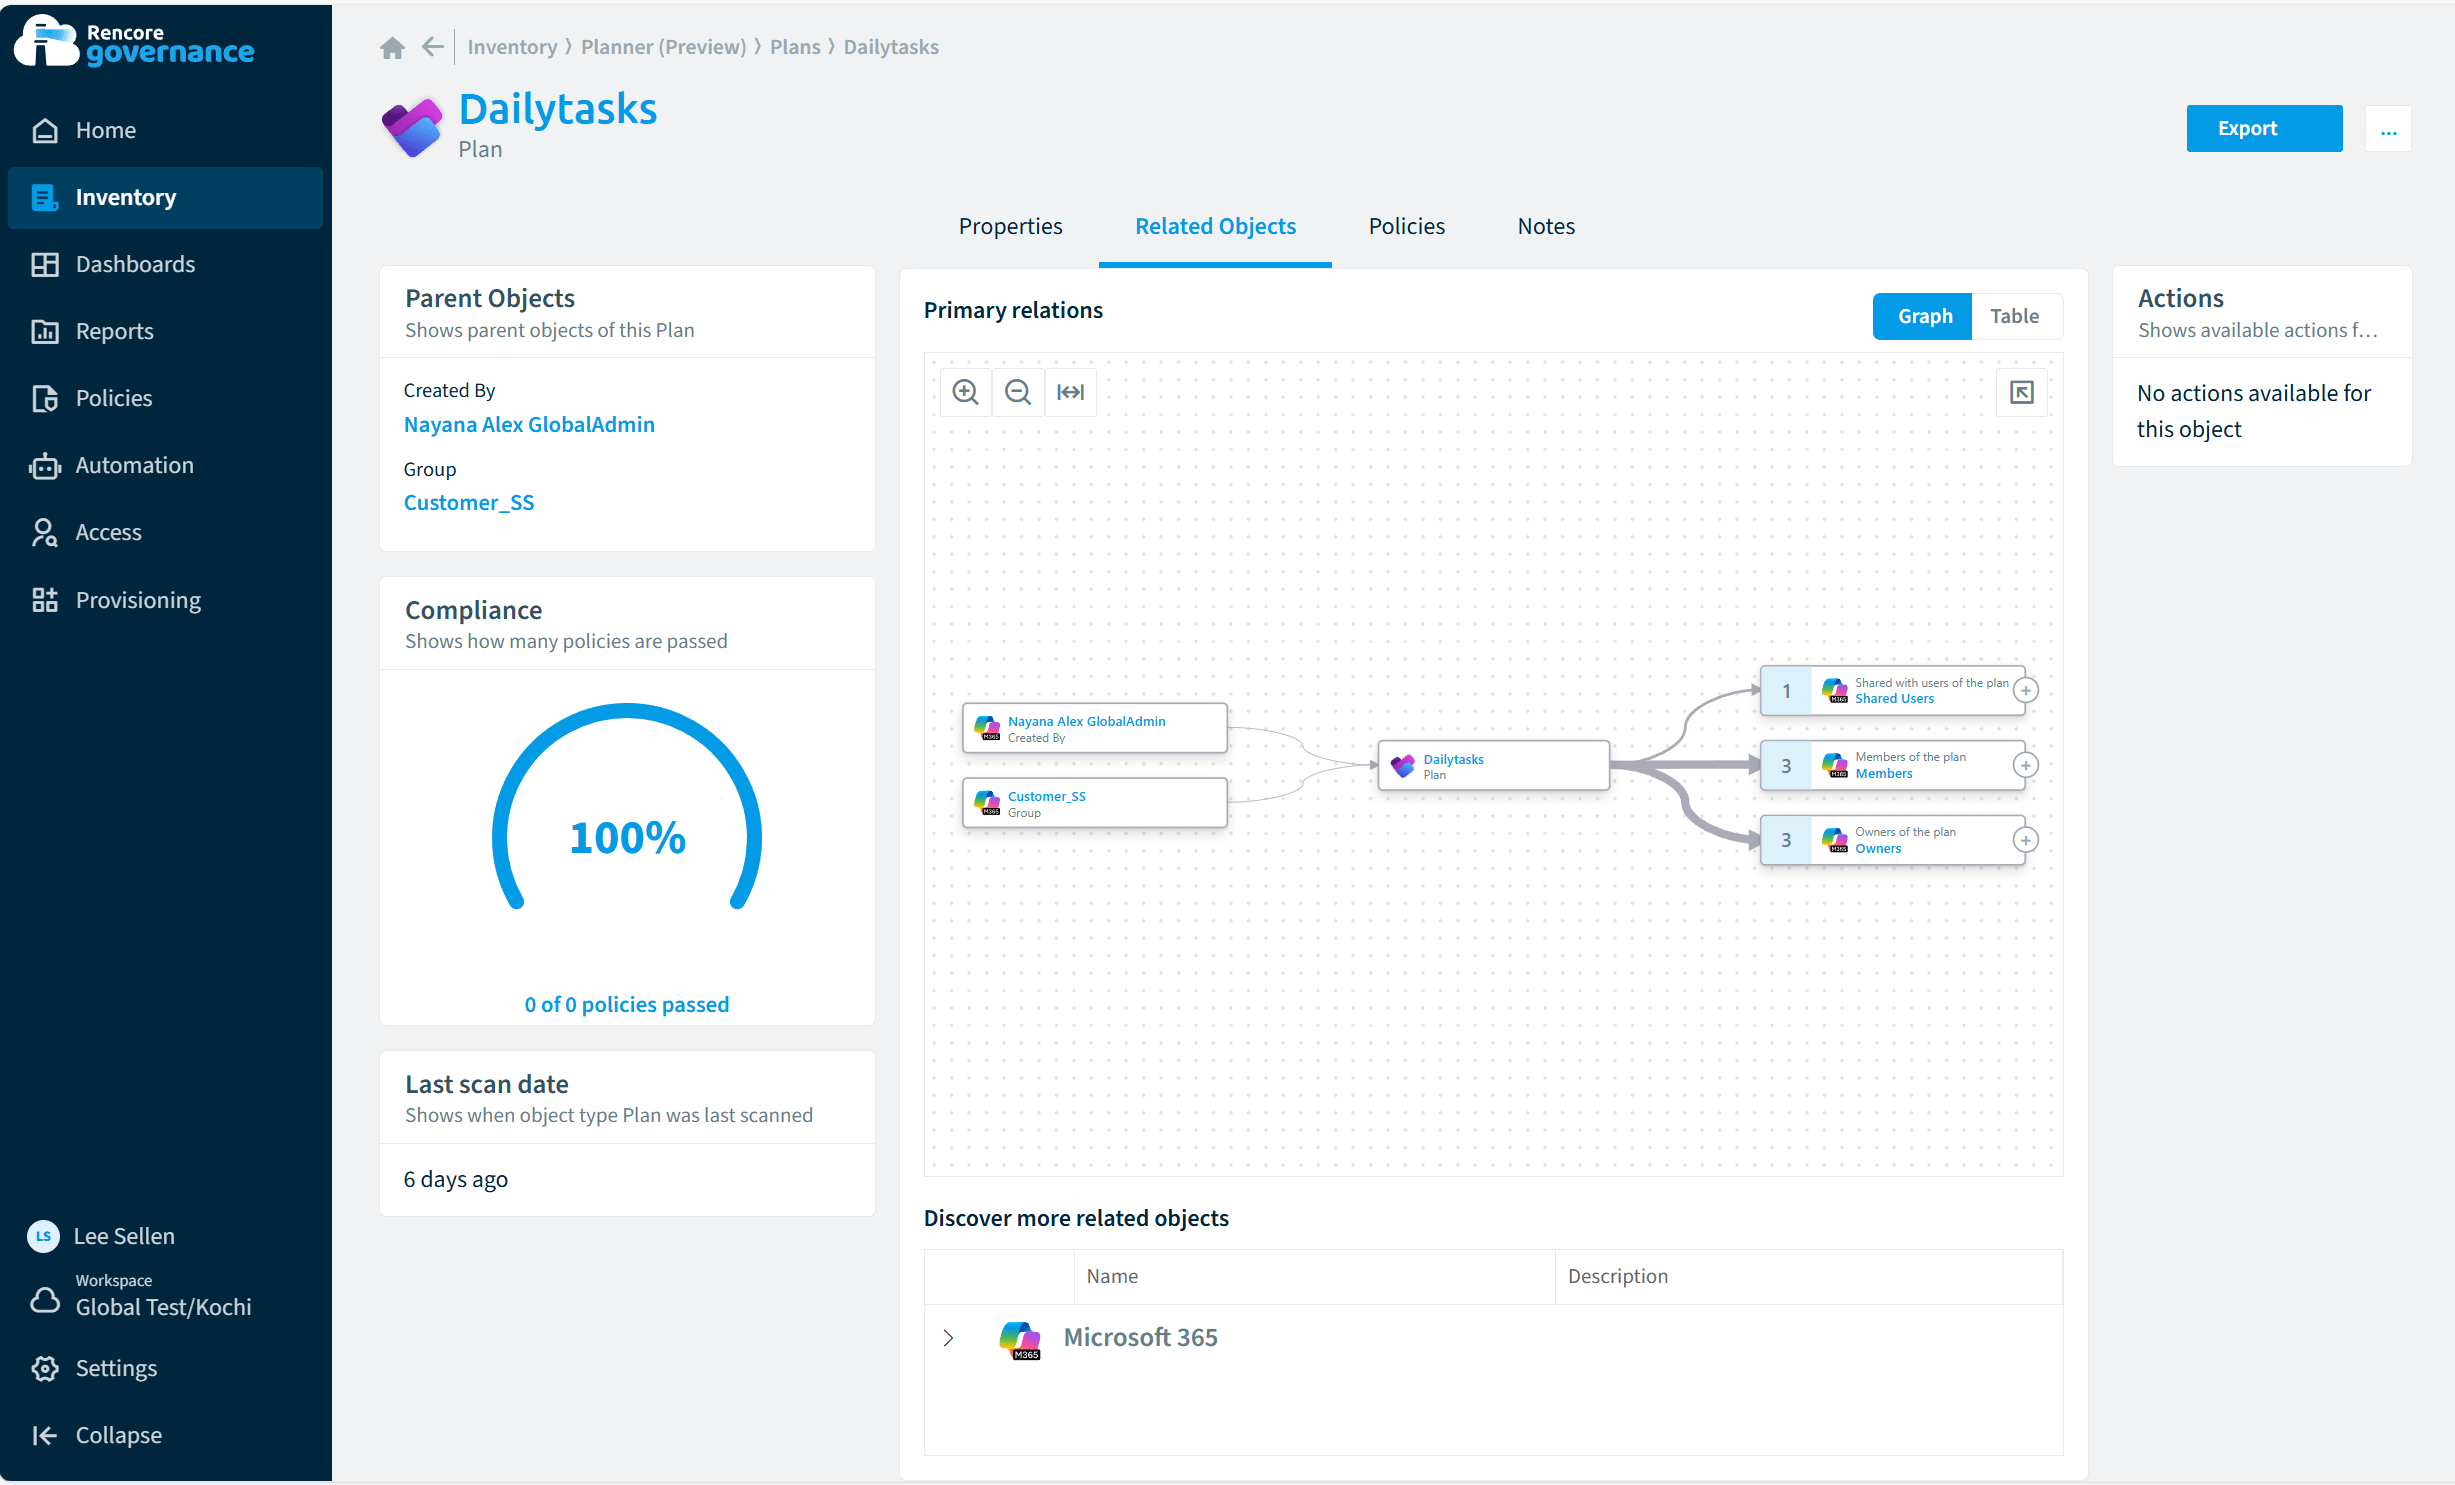Expand the Microsoft 365 row
This screenshot has width=2455, height=1485.
click(x=947, y=1339)
